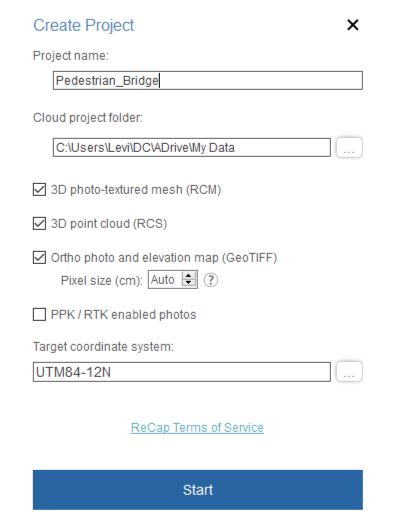The height and width of the screenshot is (525, 394).
Task: Click the Cloud project folder path field
Action: (x=191, y=147)
